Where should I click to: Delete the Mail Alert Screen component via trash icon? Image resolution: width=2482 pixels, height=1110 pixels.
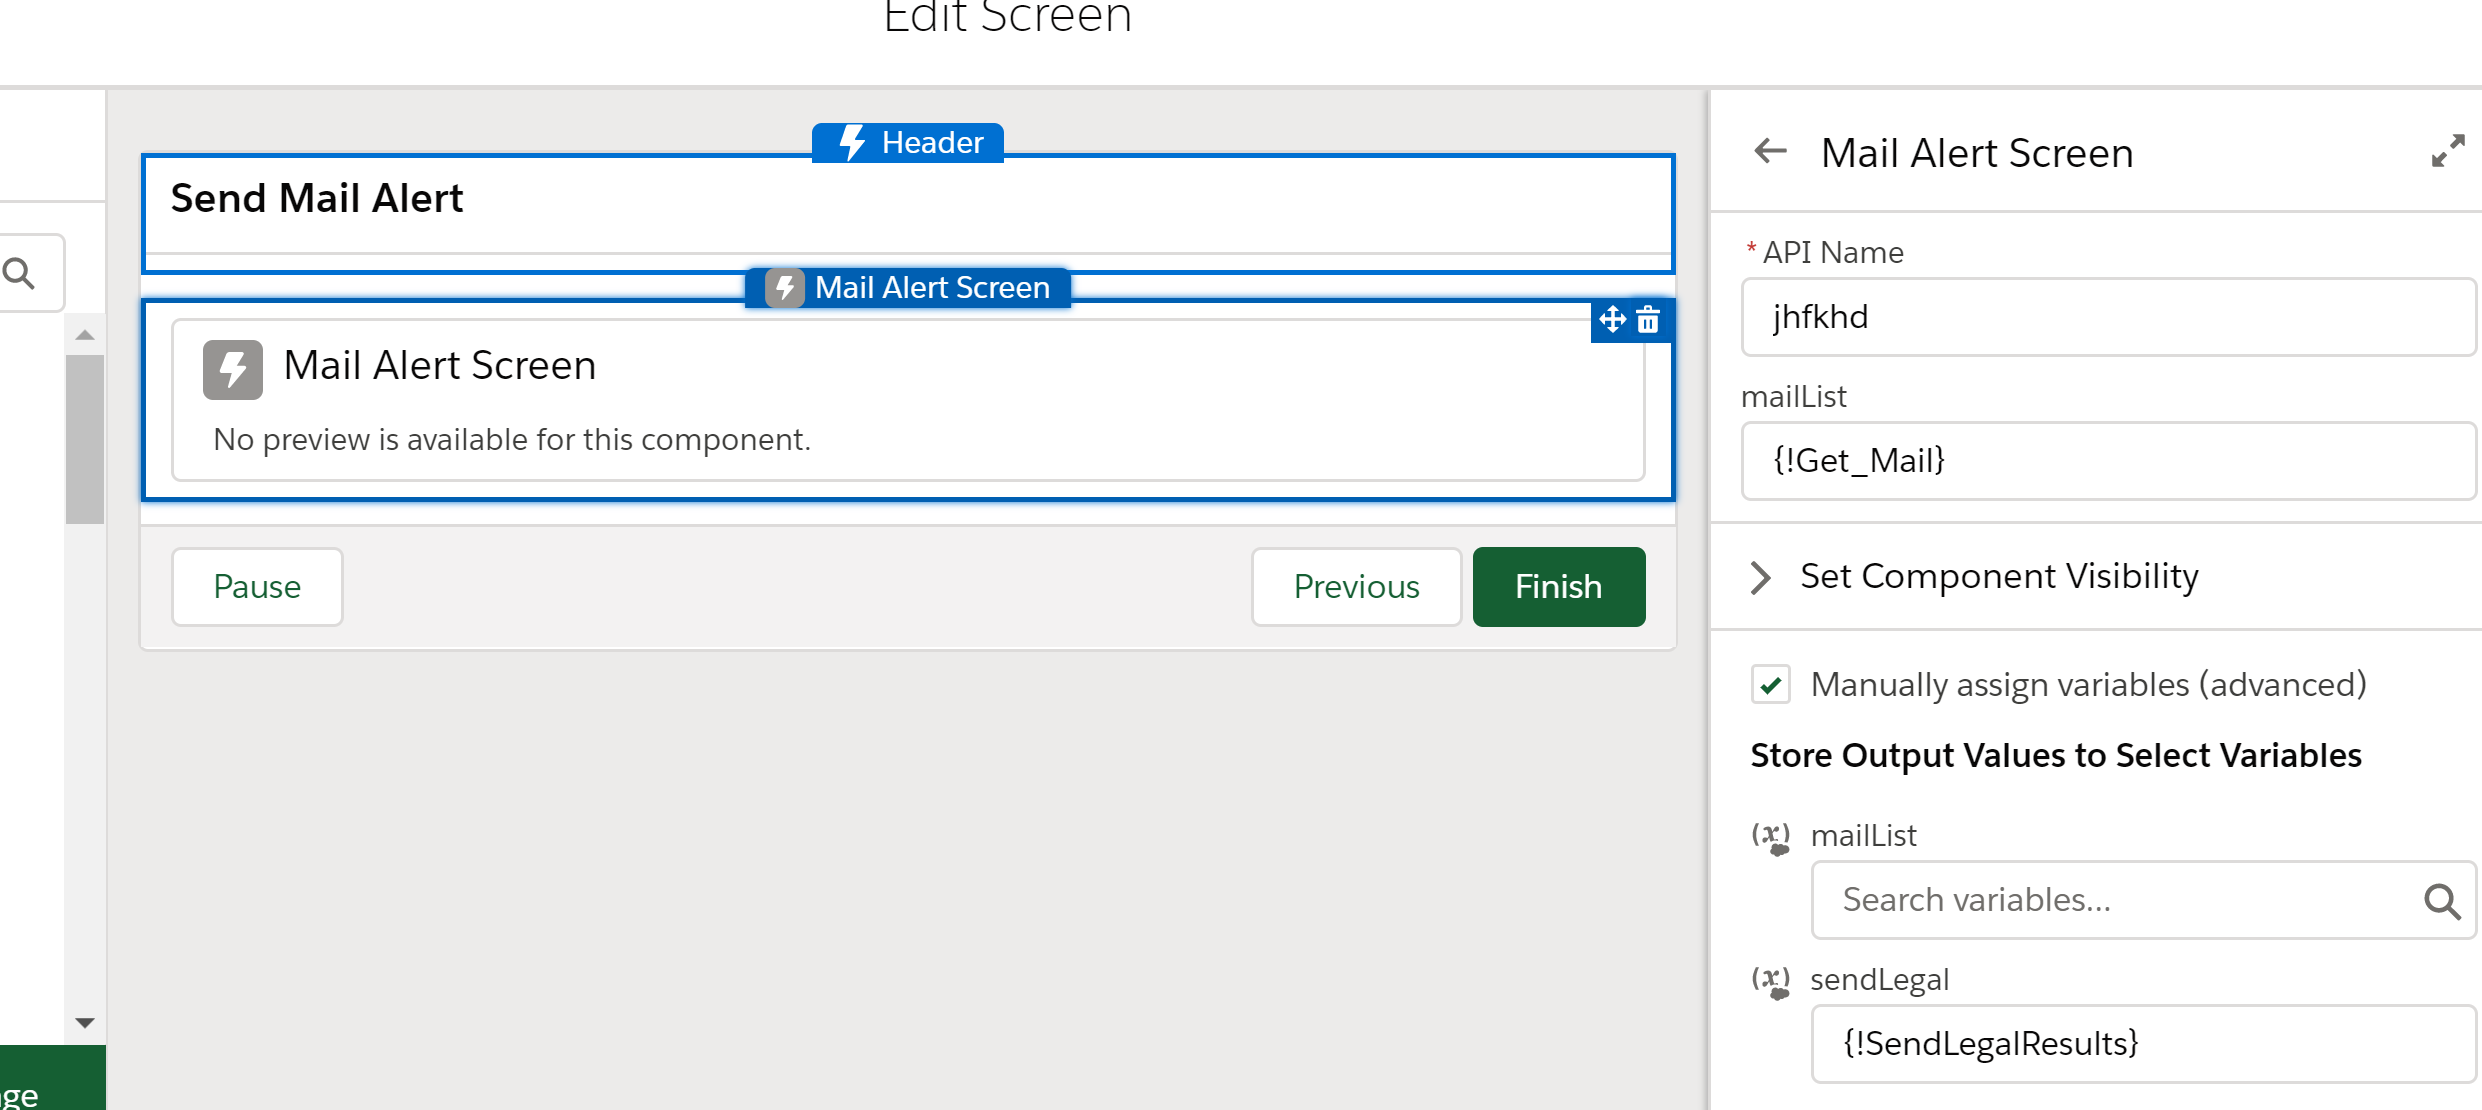coord(1649,320)
